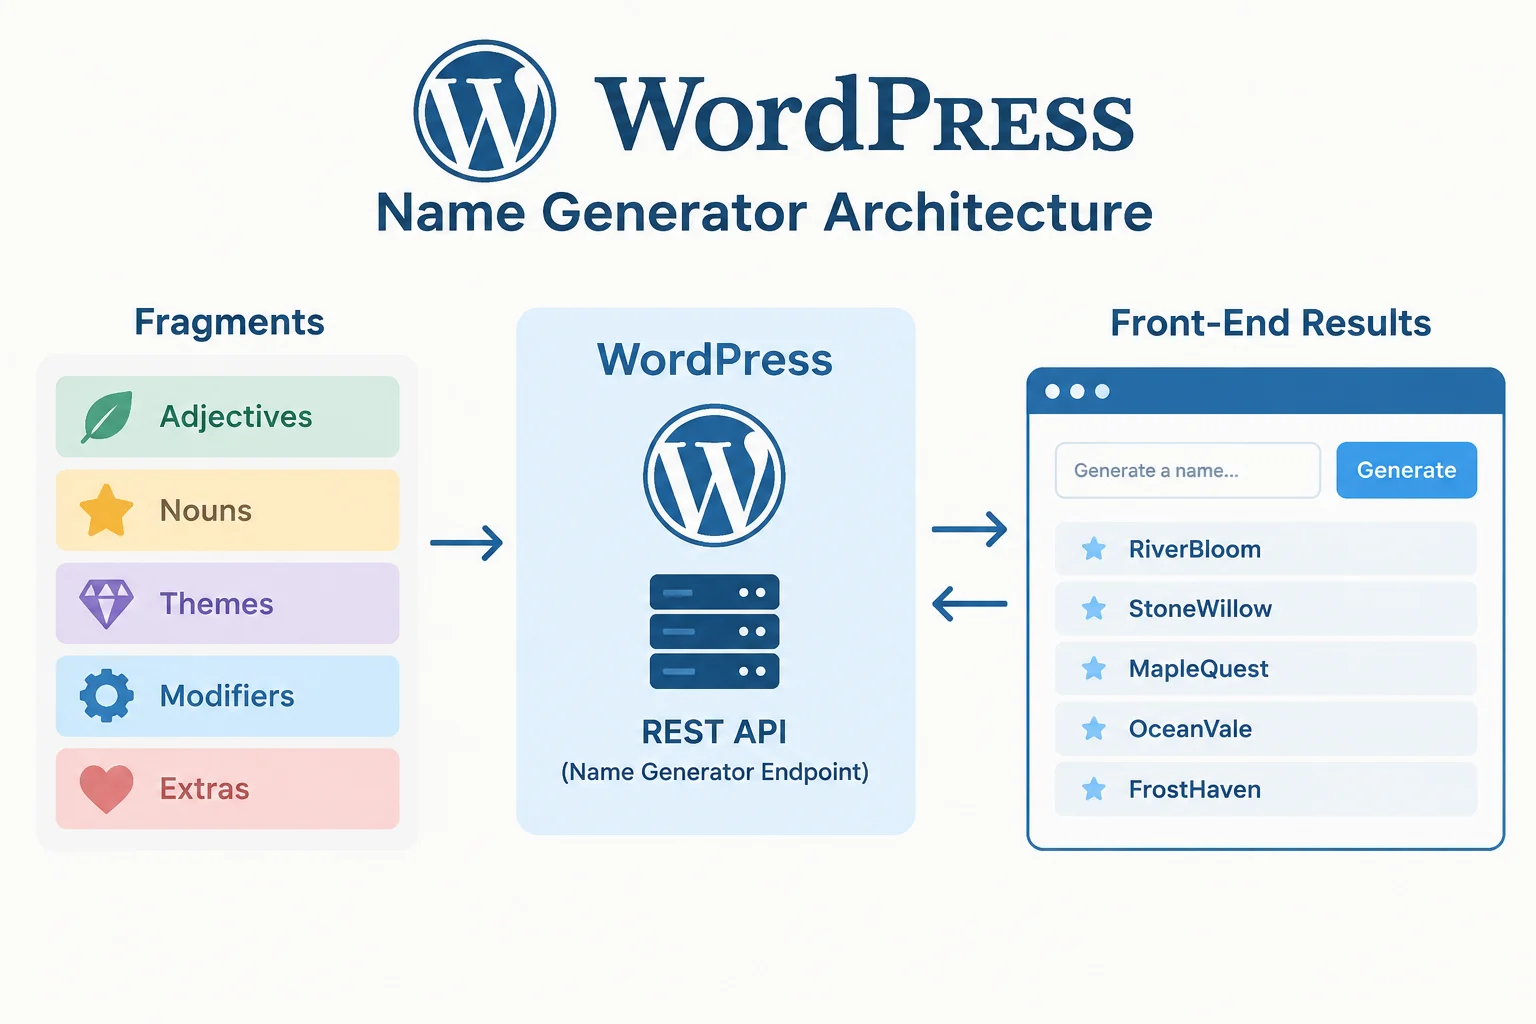The width and height of the screenshot is (1536, 1024).
Task: Click the yellow star icon beside Nouns
Action: (x=106, y=510)
